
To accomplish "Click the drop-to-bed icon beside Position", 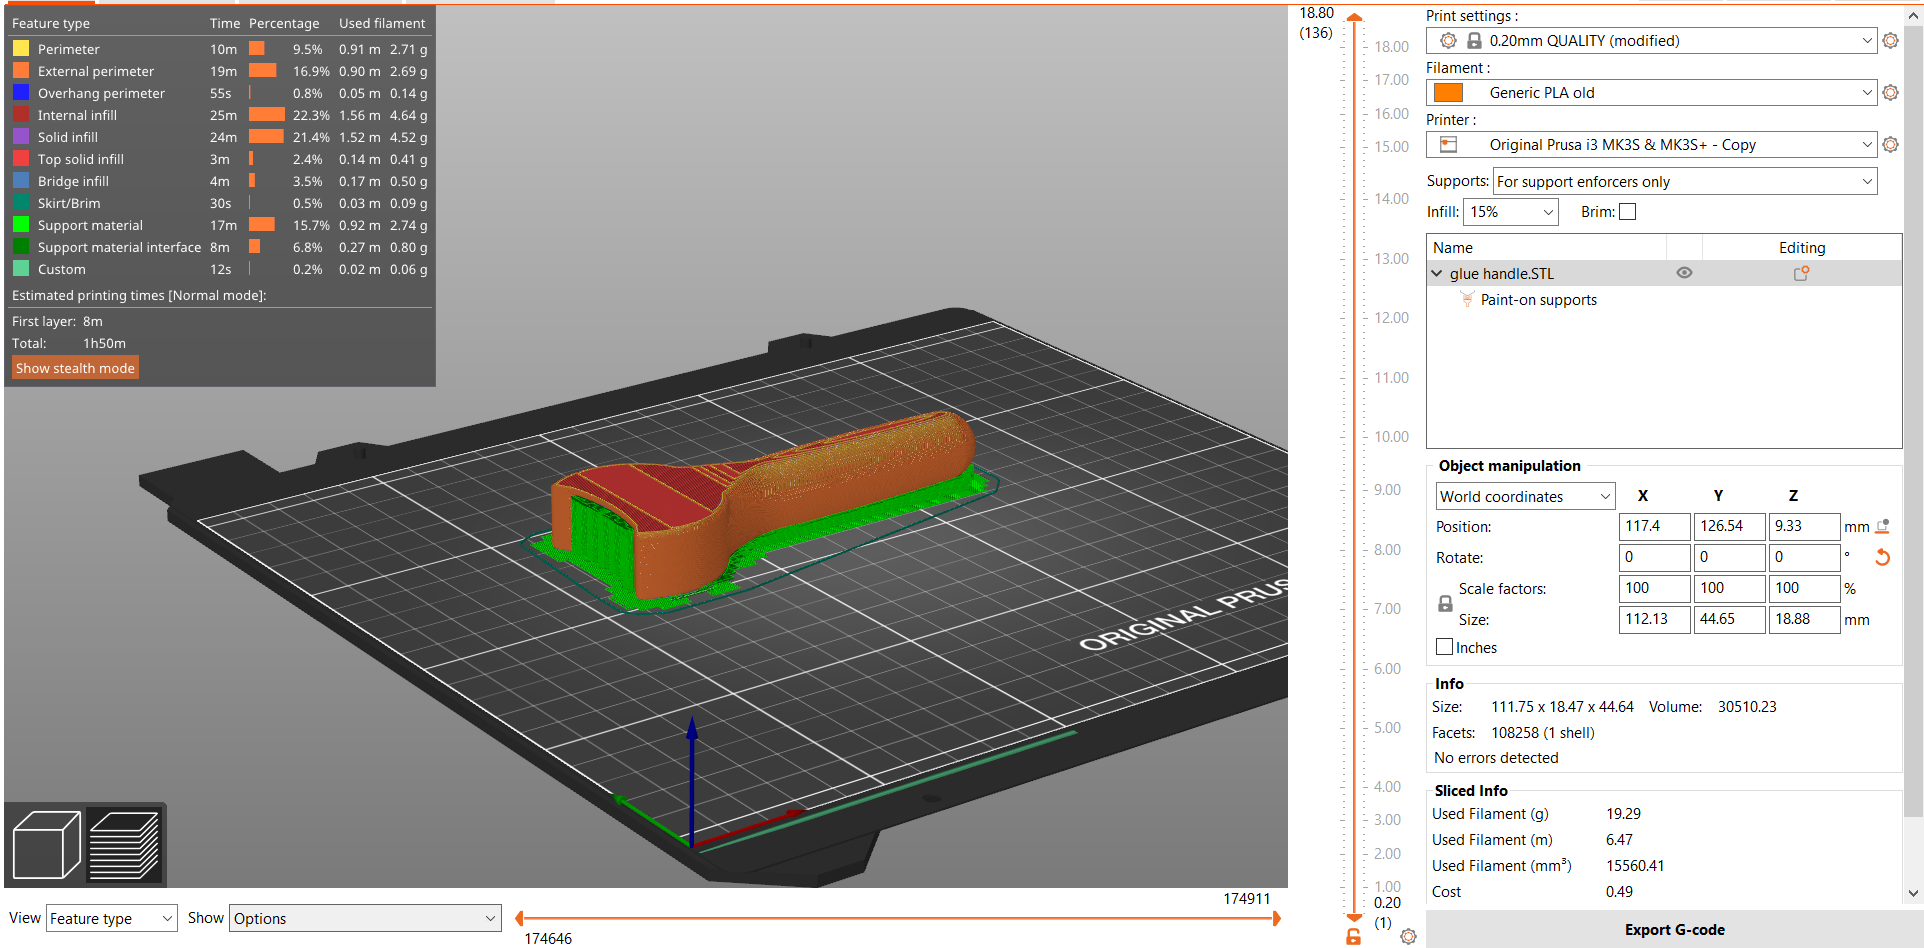I will [1882, 526].
